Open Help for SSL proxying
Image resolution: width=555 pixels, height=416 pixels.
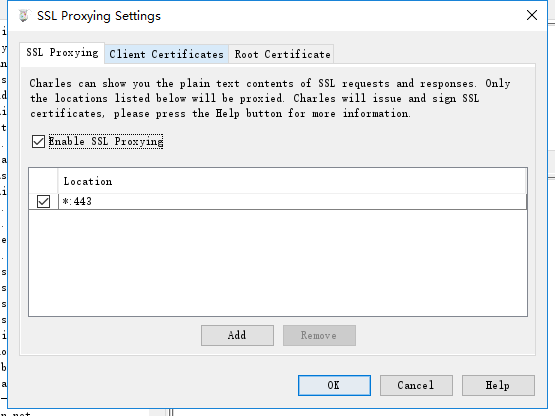[x=498, y=385]
